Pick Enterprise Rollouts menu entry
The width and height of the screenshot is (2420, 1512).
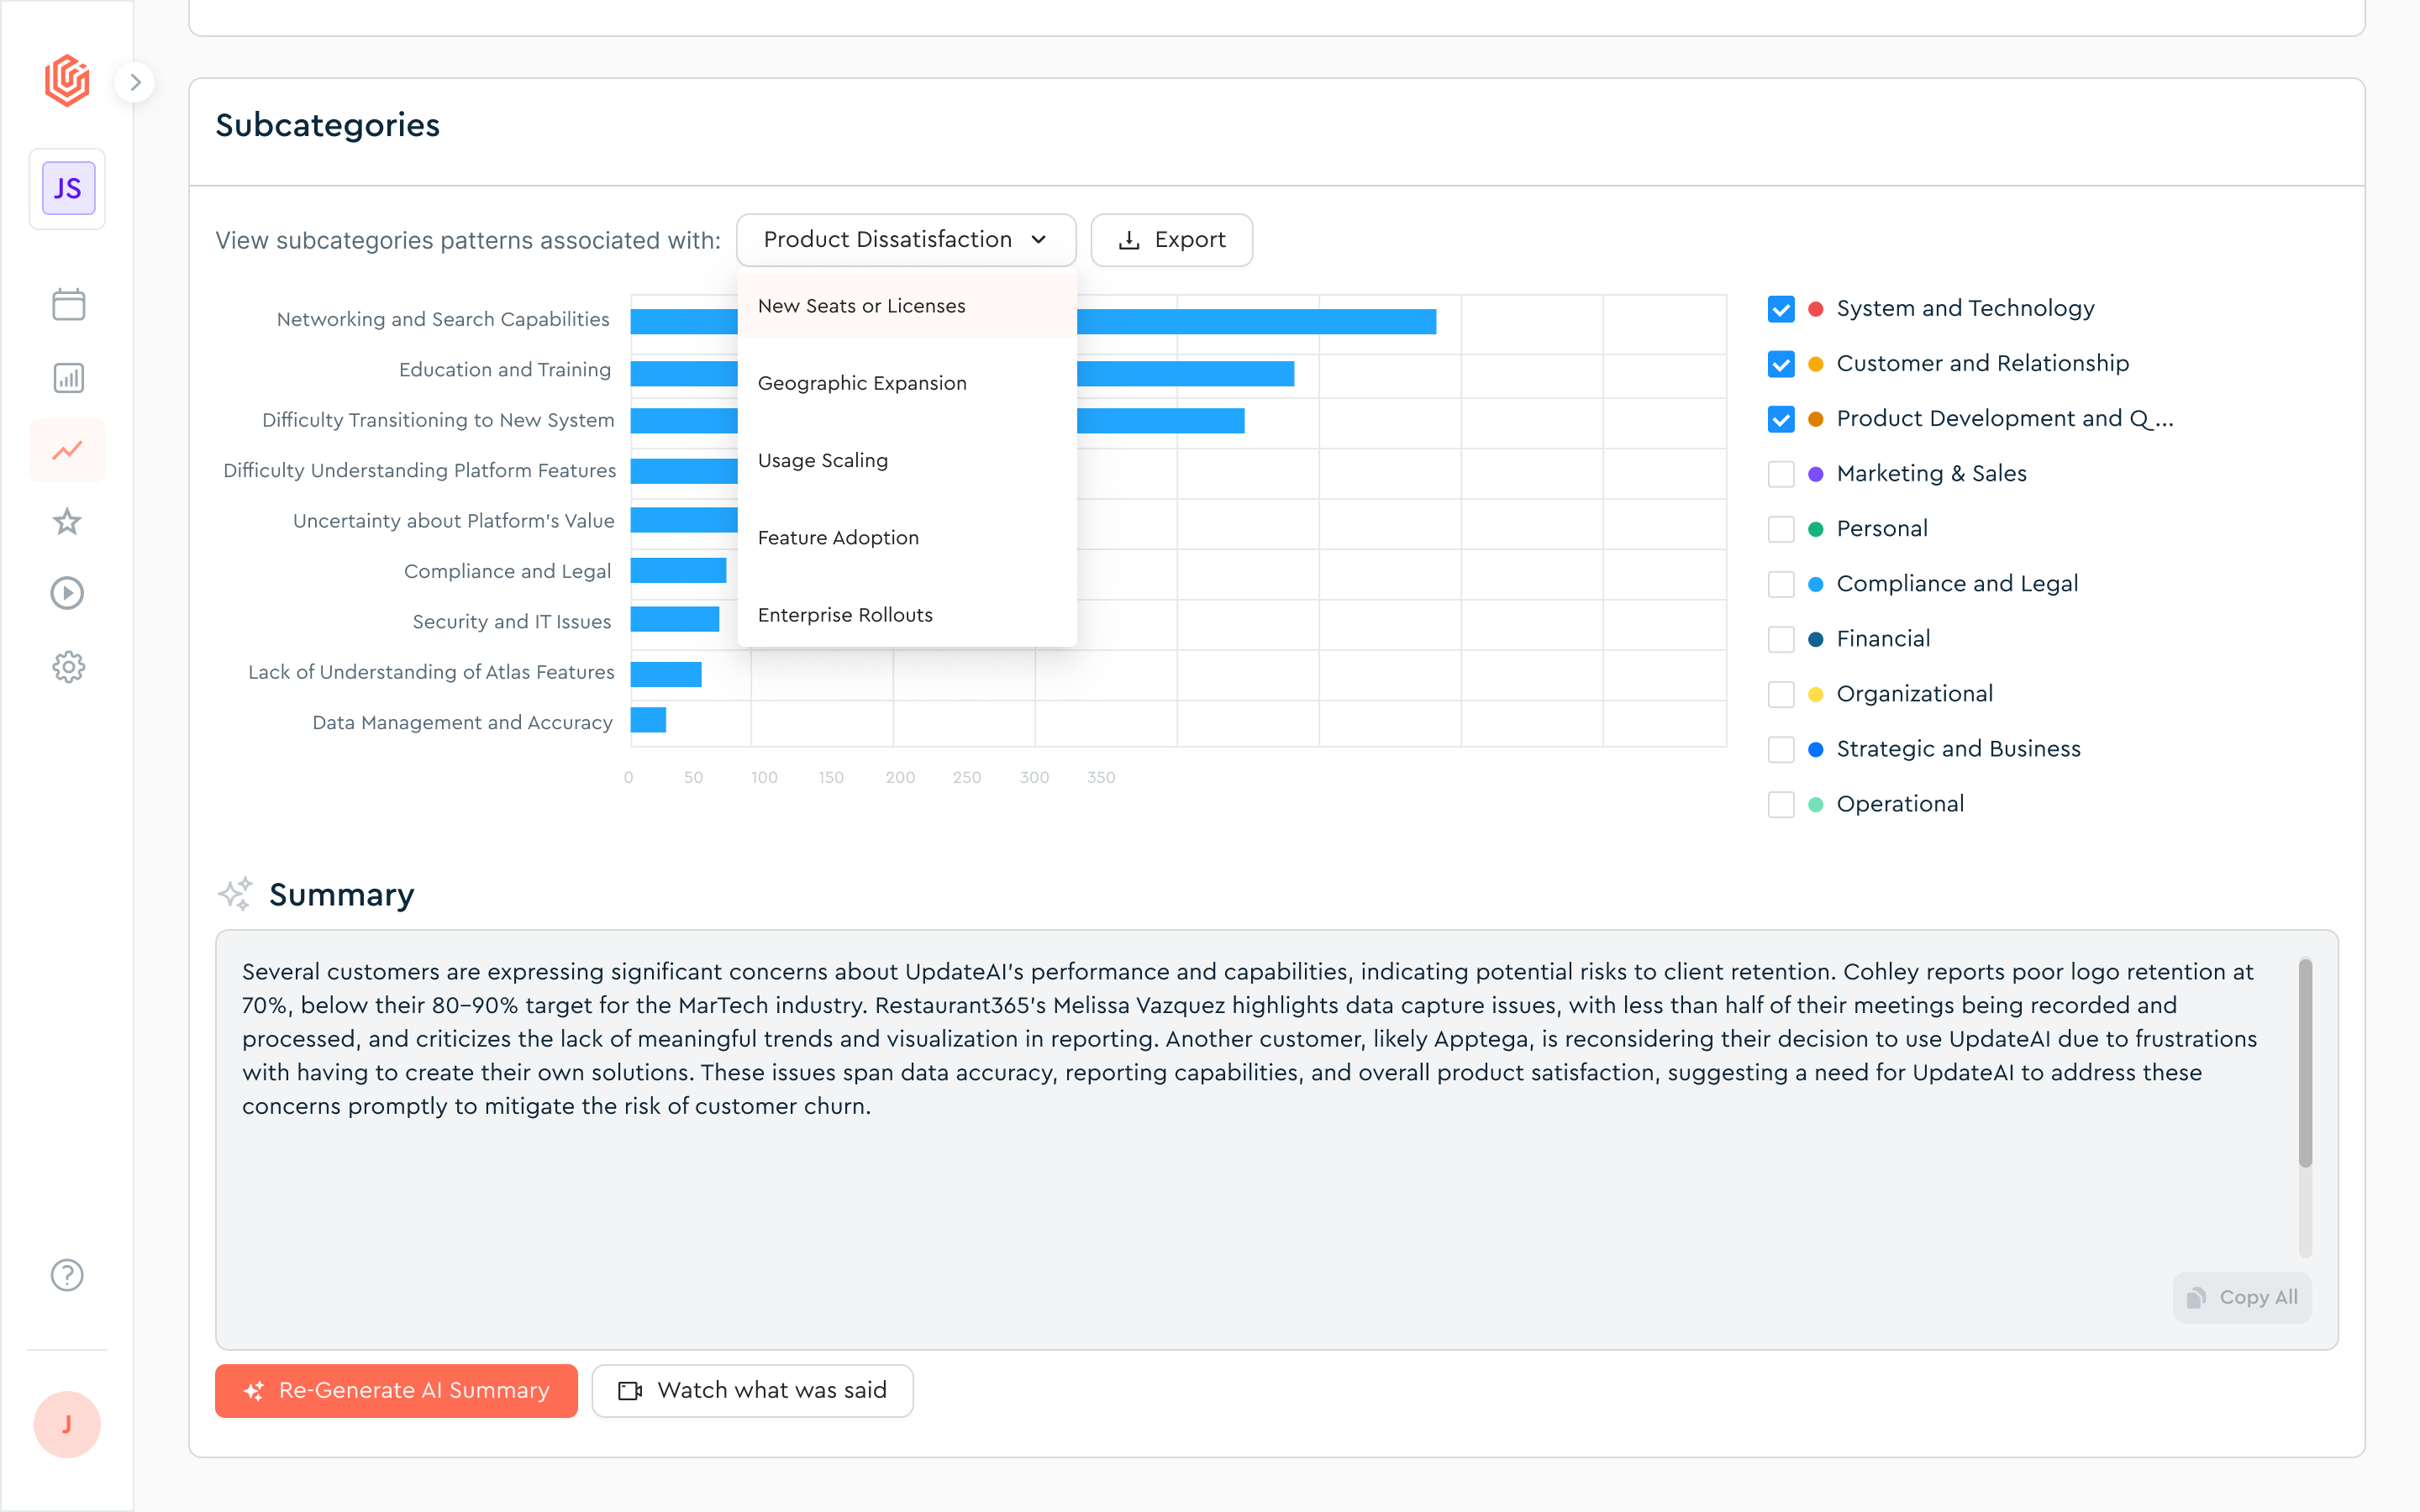pyautogui.click(x=845, y=615)
